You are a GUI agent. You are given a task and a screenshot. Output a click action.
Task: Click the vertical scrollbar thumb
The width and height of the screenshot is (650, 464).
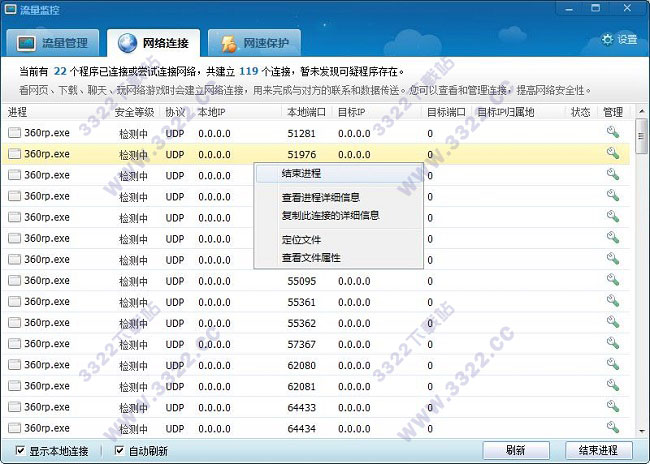pos(641,136)
